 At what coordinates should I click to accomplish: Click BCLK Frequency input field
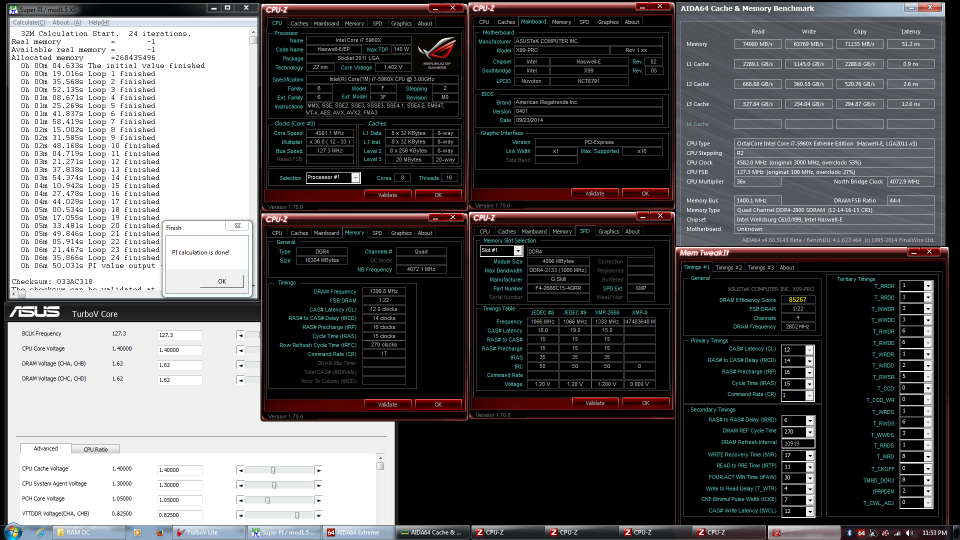click(x=180, y=335)
